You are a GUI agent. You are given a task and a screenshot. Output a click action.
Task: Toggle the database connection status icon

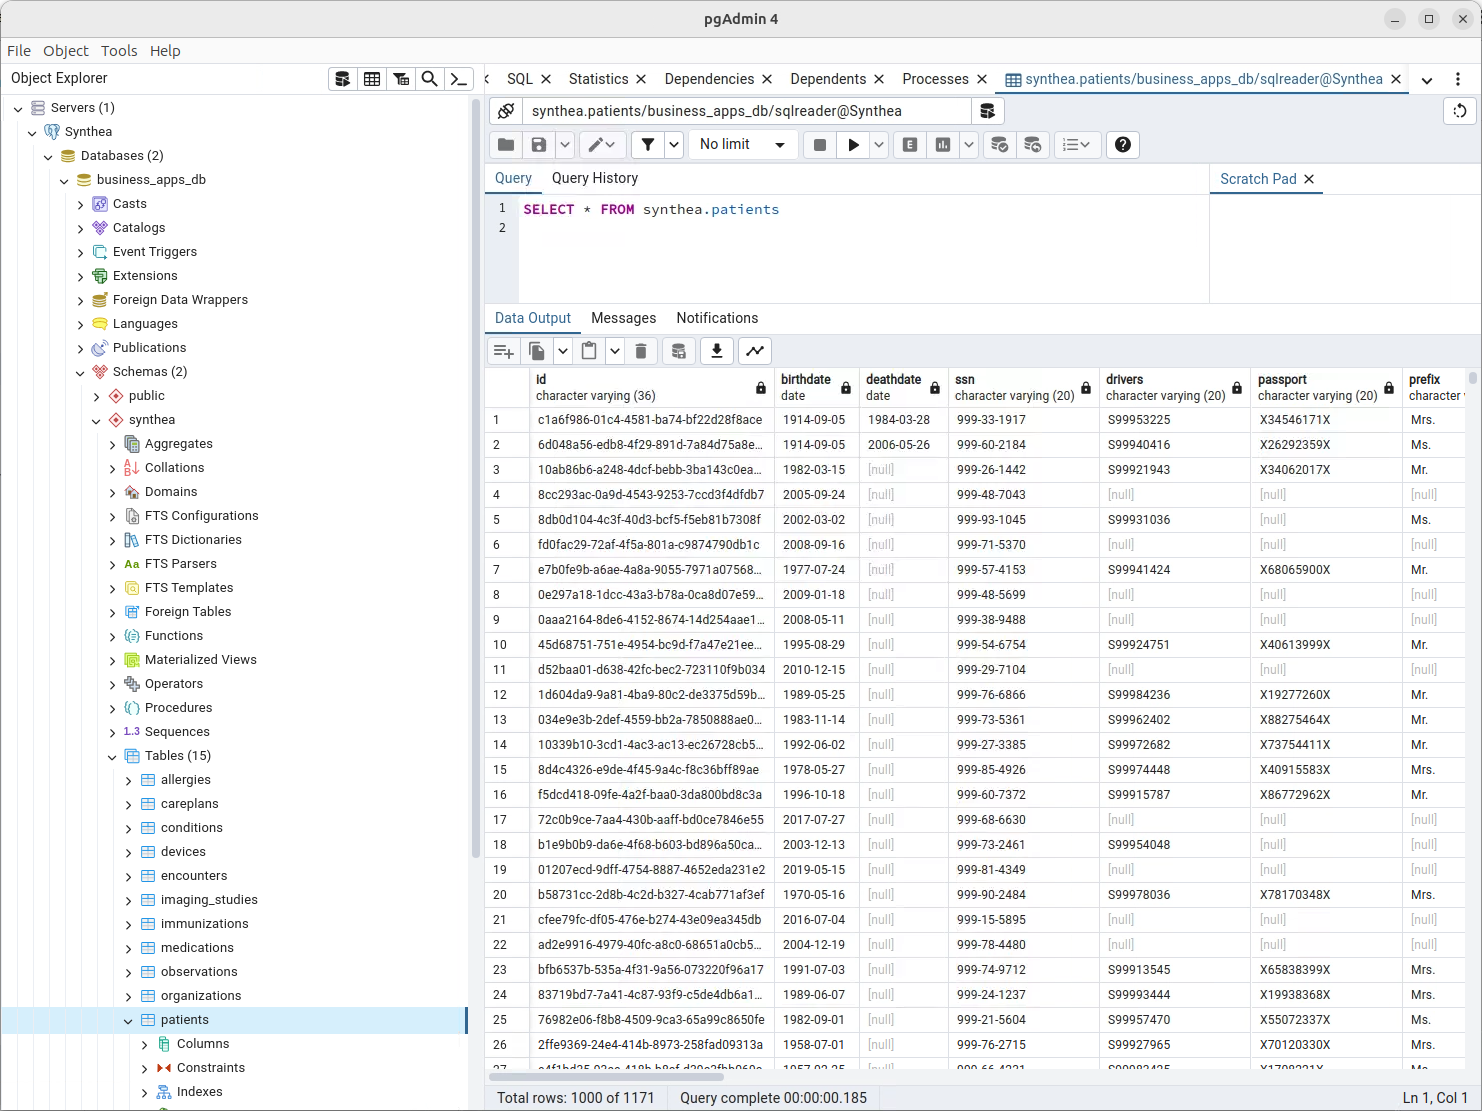pos(507,111)
